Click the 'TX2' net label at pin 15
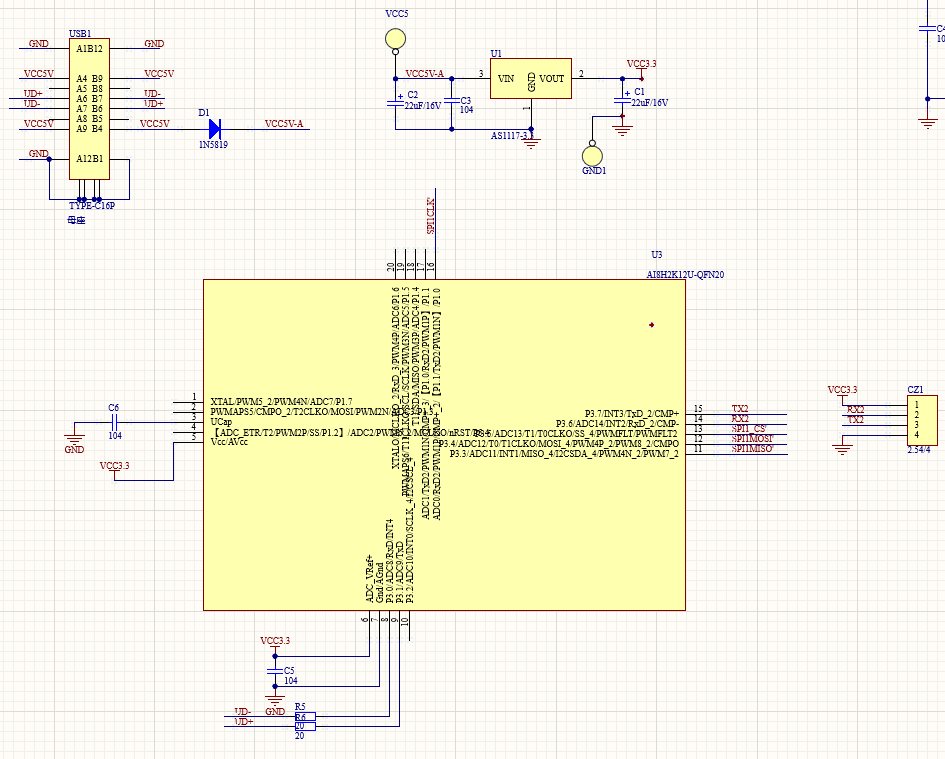Screen dimensions: 945x759 click(740, 409)
